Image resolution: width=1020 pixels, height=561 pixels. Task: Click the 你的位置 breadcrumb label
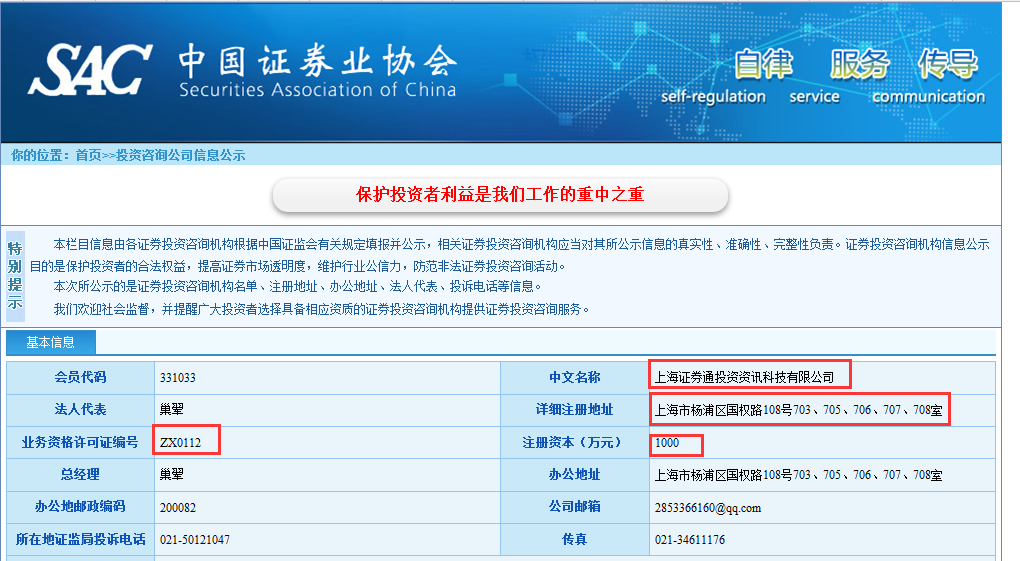point(40,156)
